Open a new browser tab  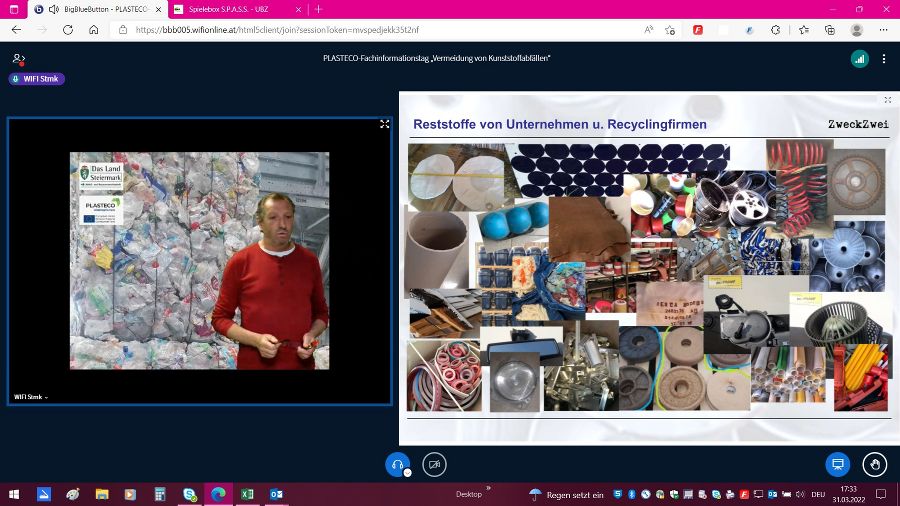(319, 9)
